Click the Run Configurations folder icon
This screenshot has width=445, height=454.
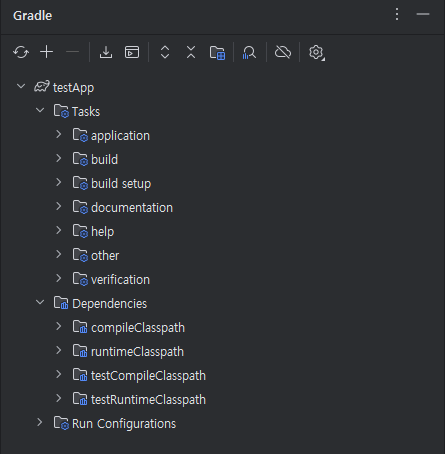[61, 423]
